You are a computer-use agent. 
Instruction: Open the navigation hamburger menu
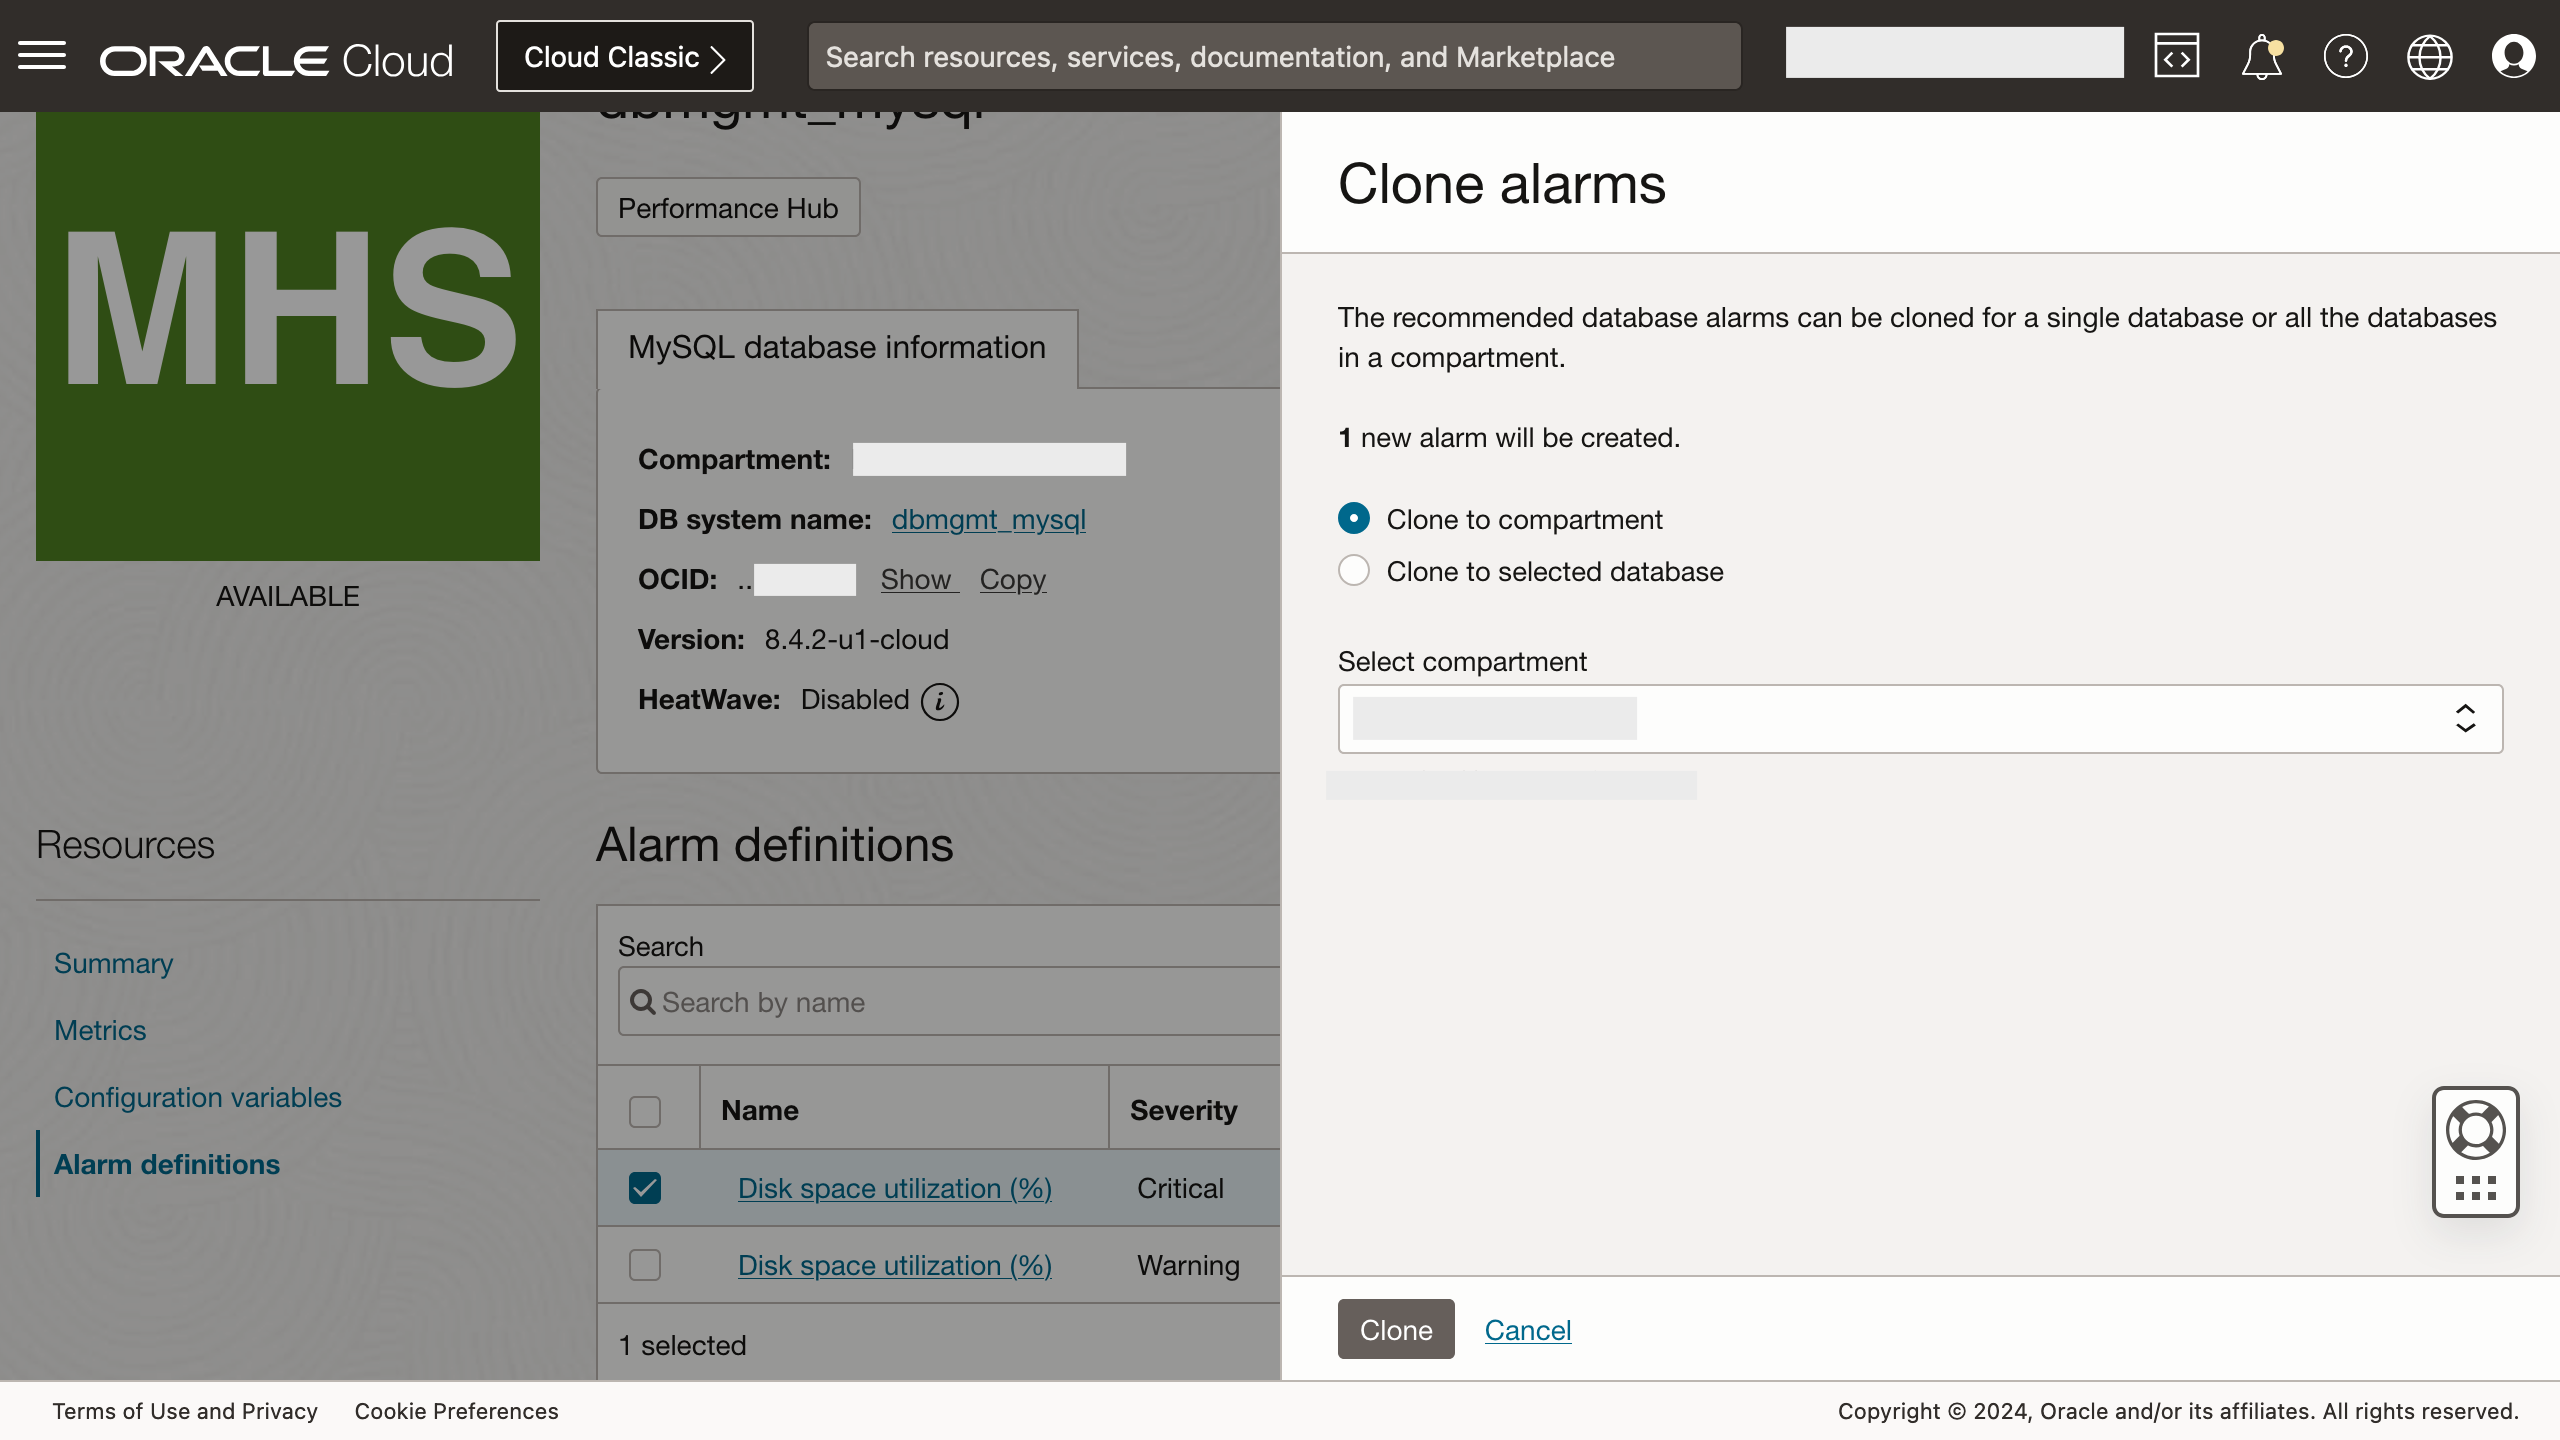pyautogui.click(x=42, y=55)
